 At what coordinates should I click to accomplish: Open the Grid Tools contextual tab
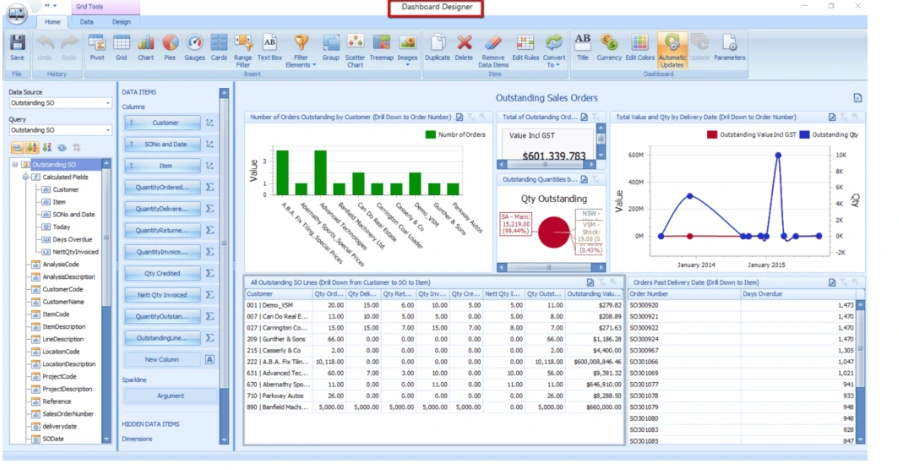(90, 7)
